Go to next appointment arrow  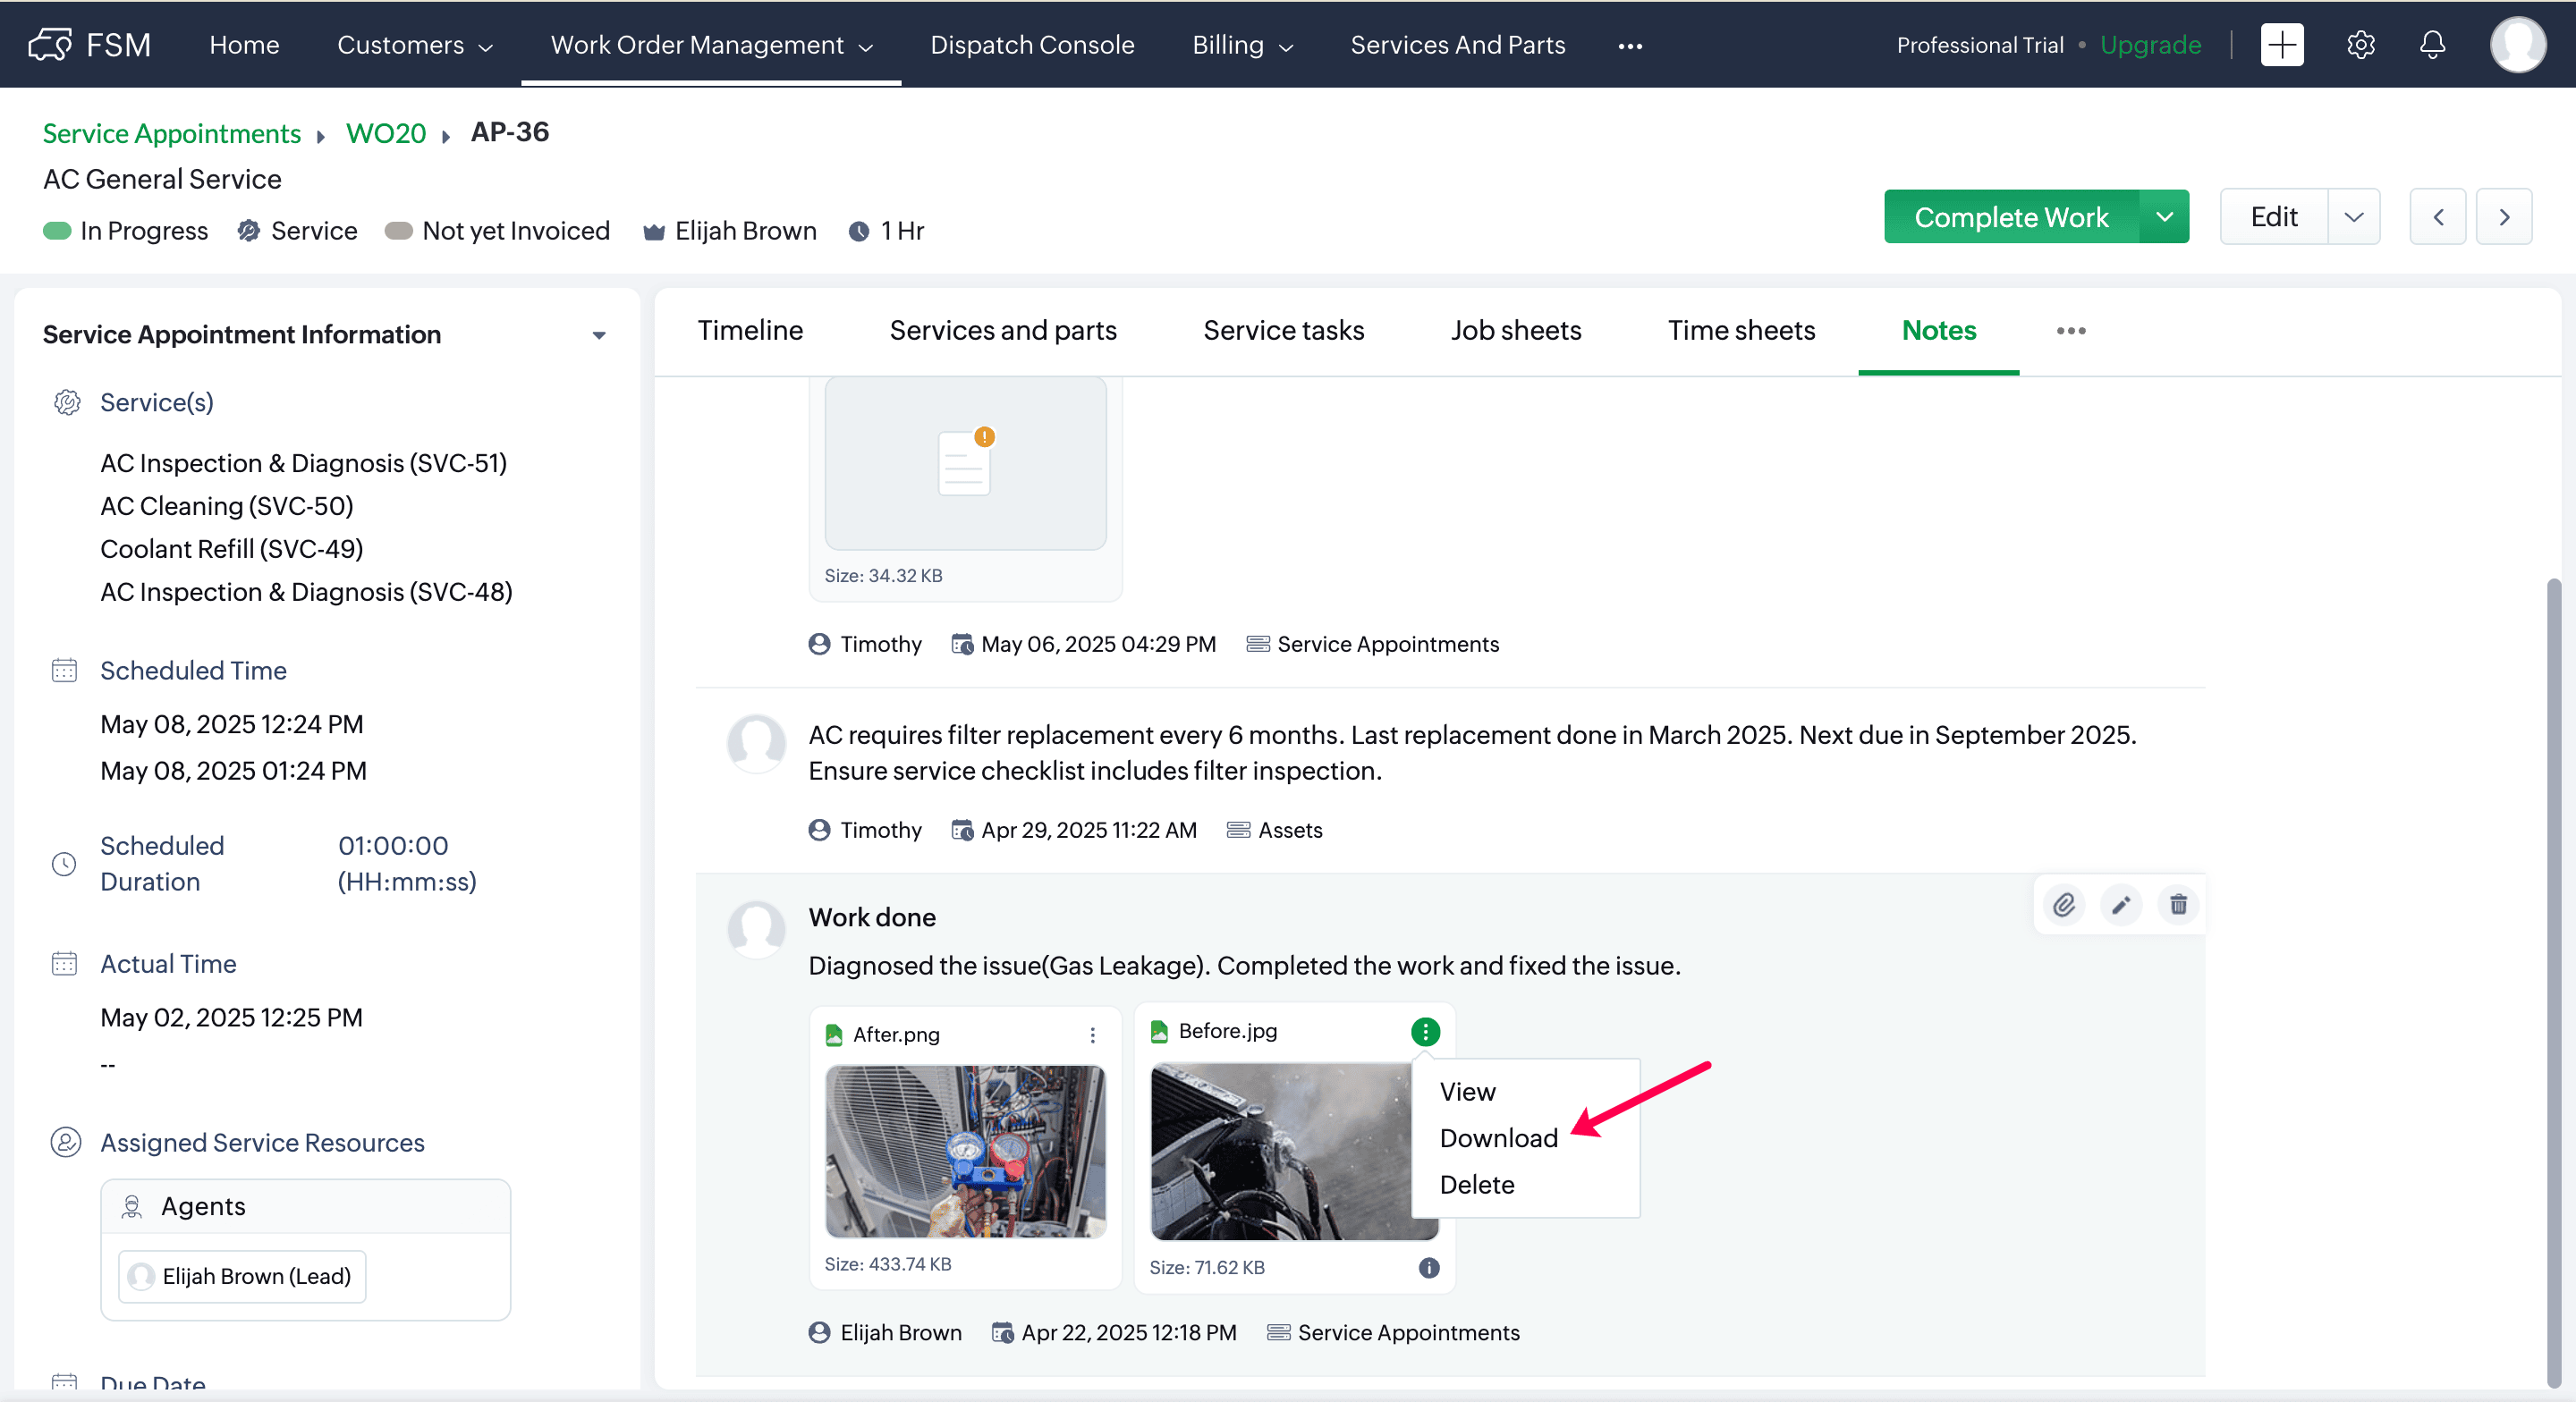click(2504, 217)
